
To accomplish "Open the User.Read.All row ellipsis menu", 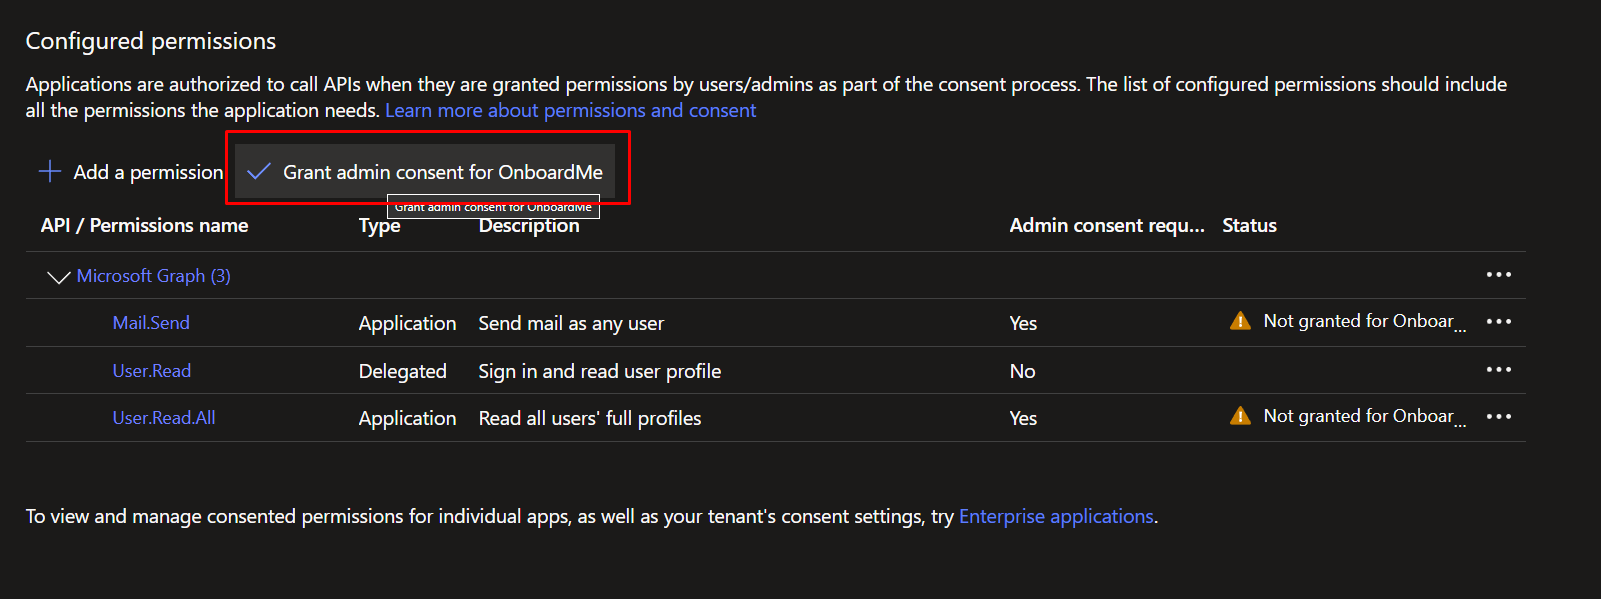I will (1498, 417).
